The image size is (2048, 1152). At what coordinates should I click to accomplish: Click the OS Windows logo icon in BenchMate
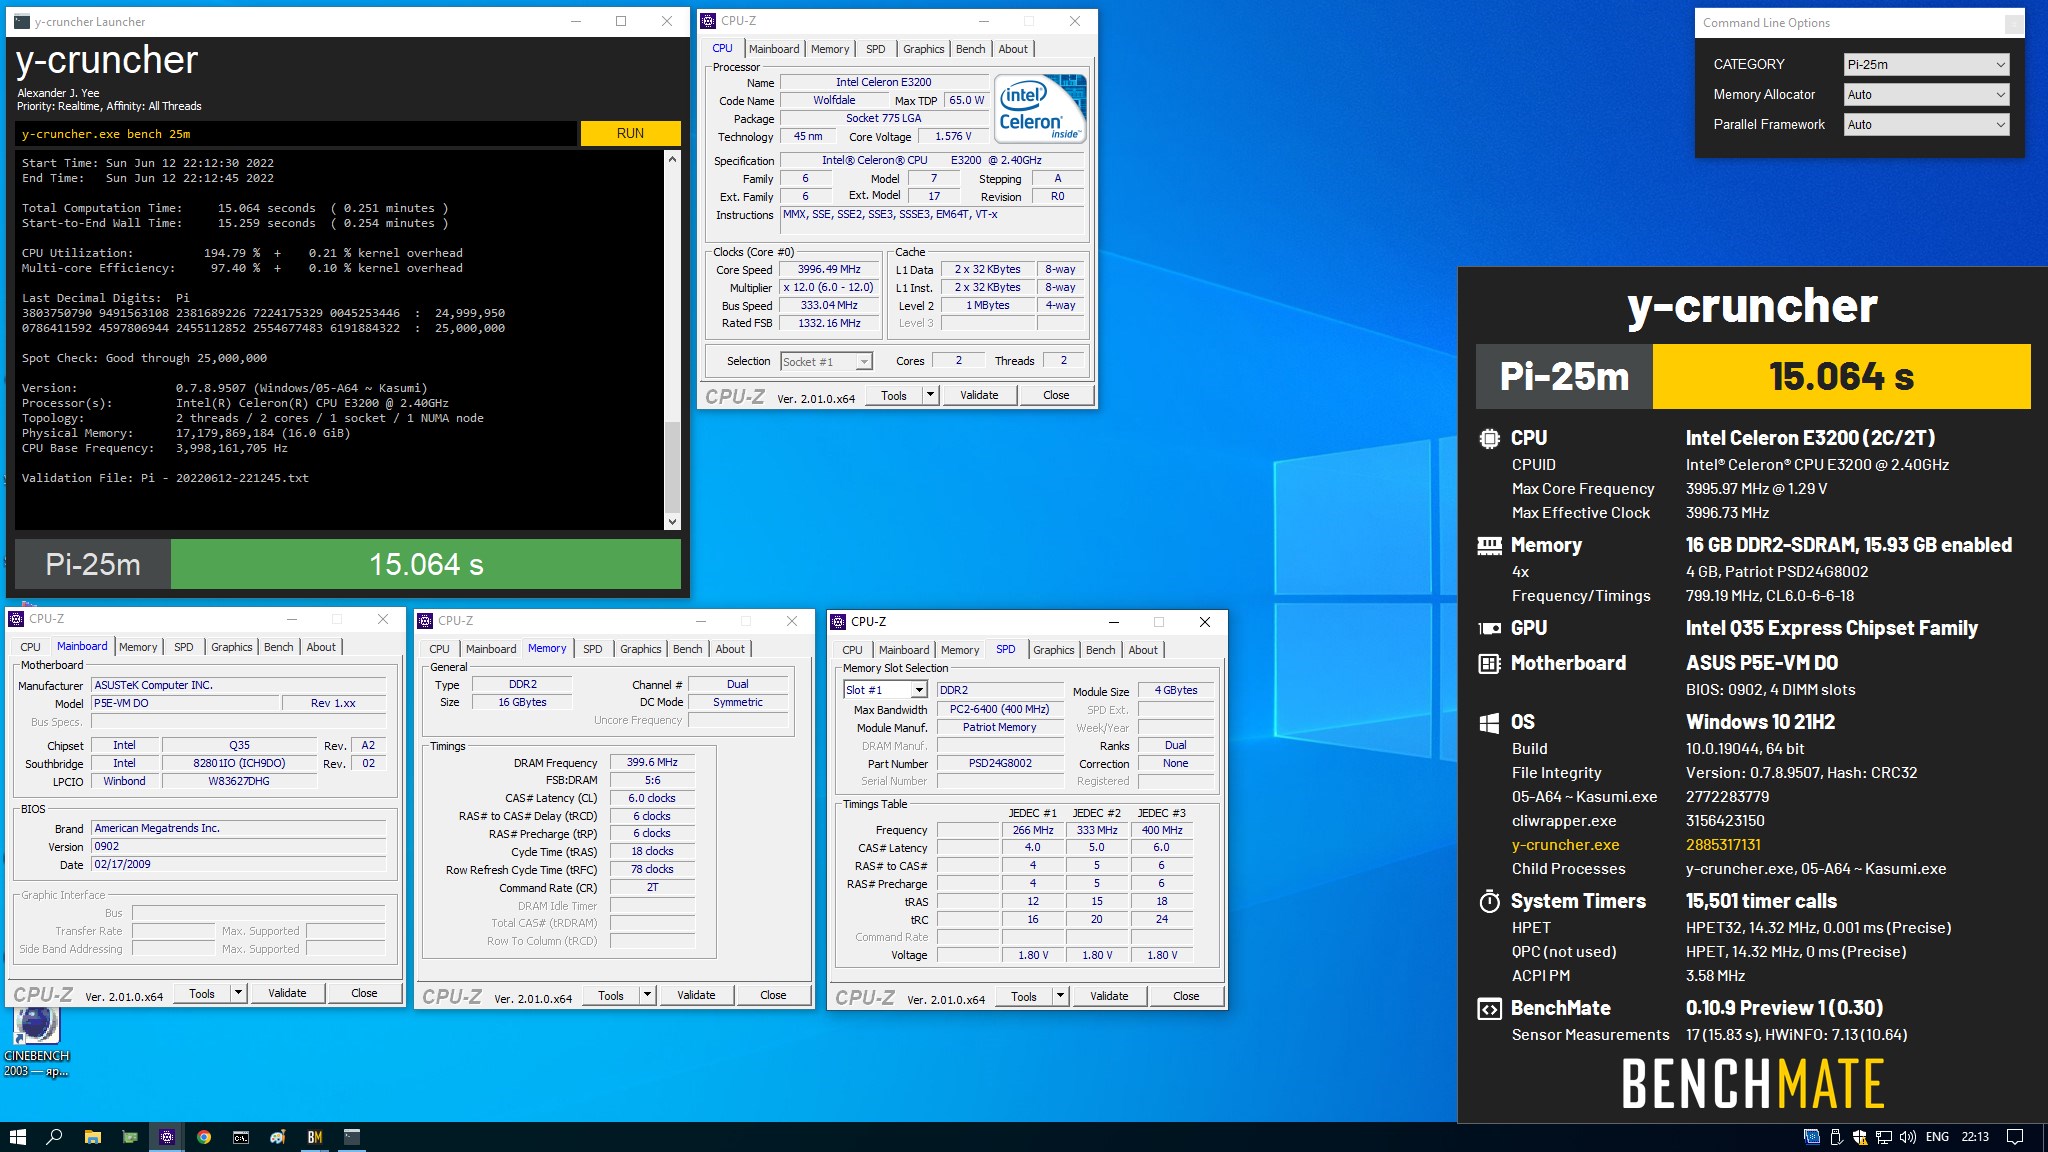[x=1489, y=722]
